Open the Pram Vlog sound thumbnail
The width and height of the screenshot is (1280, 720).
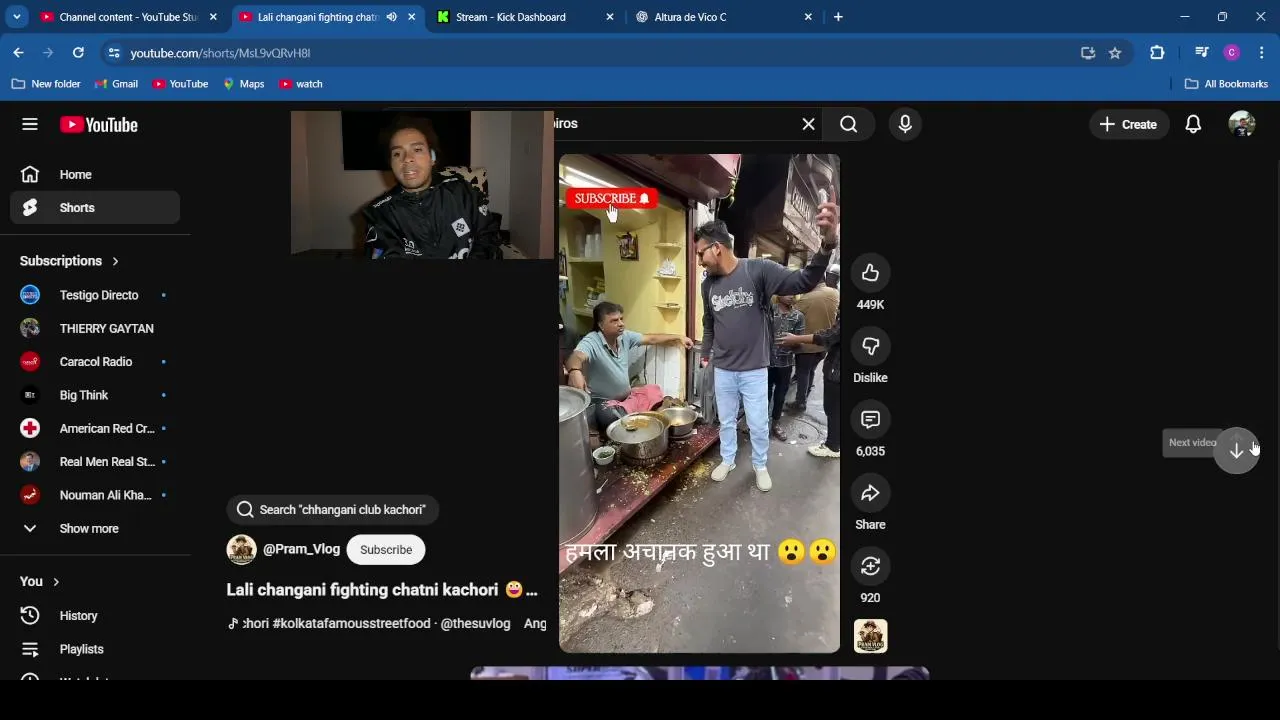point(870,636)
